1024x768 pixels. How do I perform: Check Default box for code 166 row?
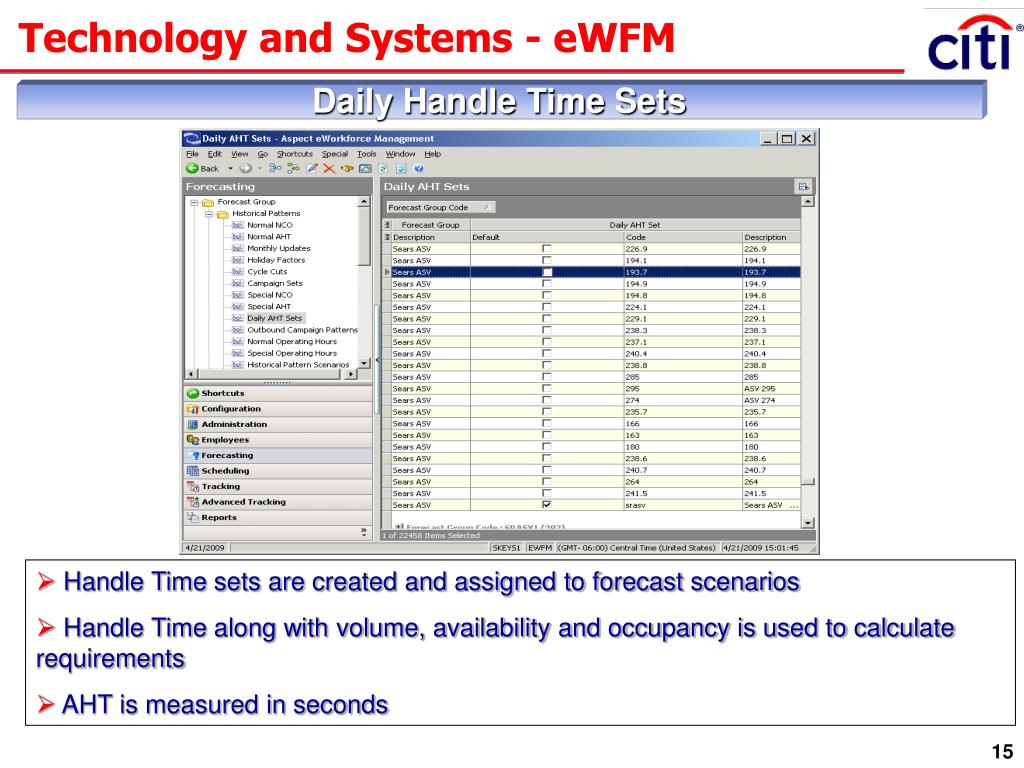click(547, 424)
